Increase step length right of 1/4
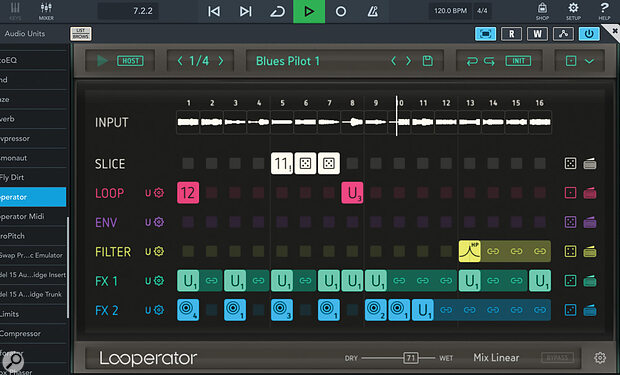Viewport: 620px width, 375px height. pyautogui.click(x=221, y=61)
